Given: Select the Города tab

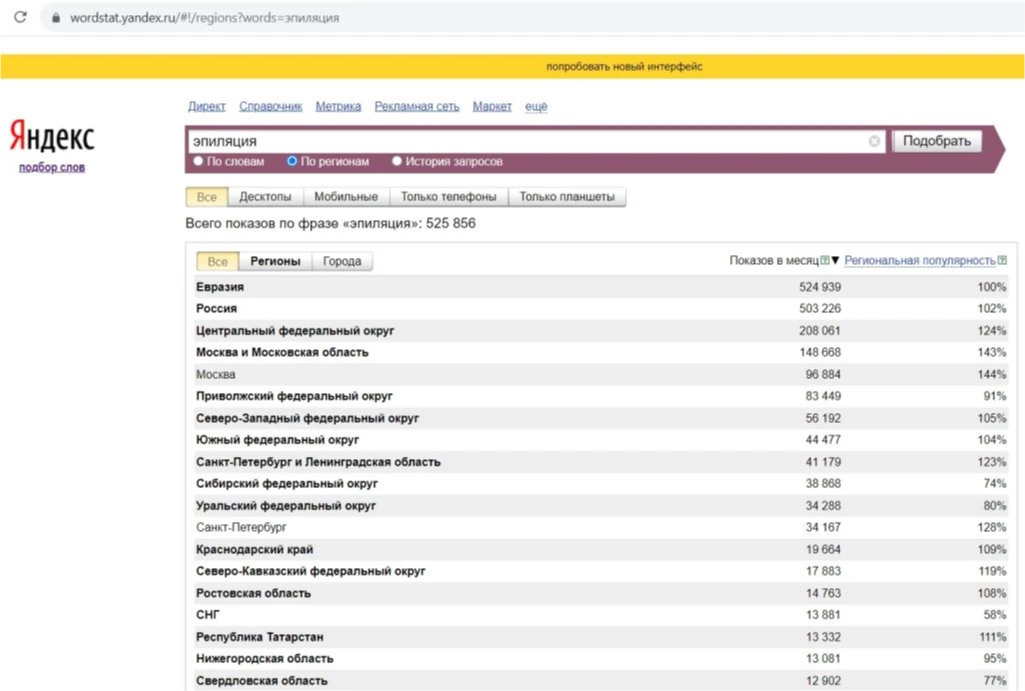Looking at the screenshot, I should tap(342, 261).
